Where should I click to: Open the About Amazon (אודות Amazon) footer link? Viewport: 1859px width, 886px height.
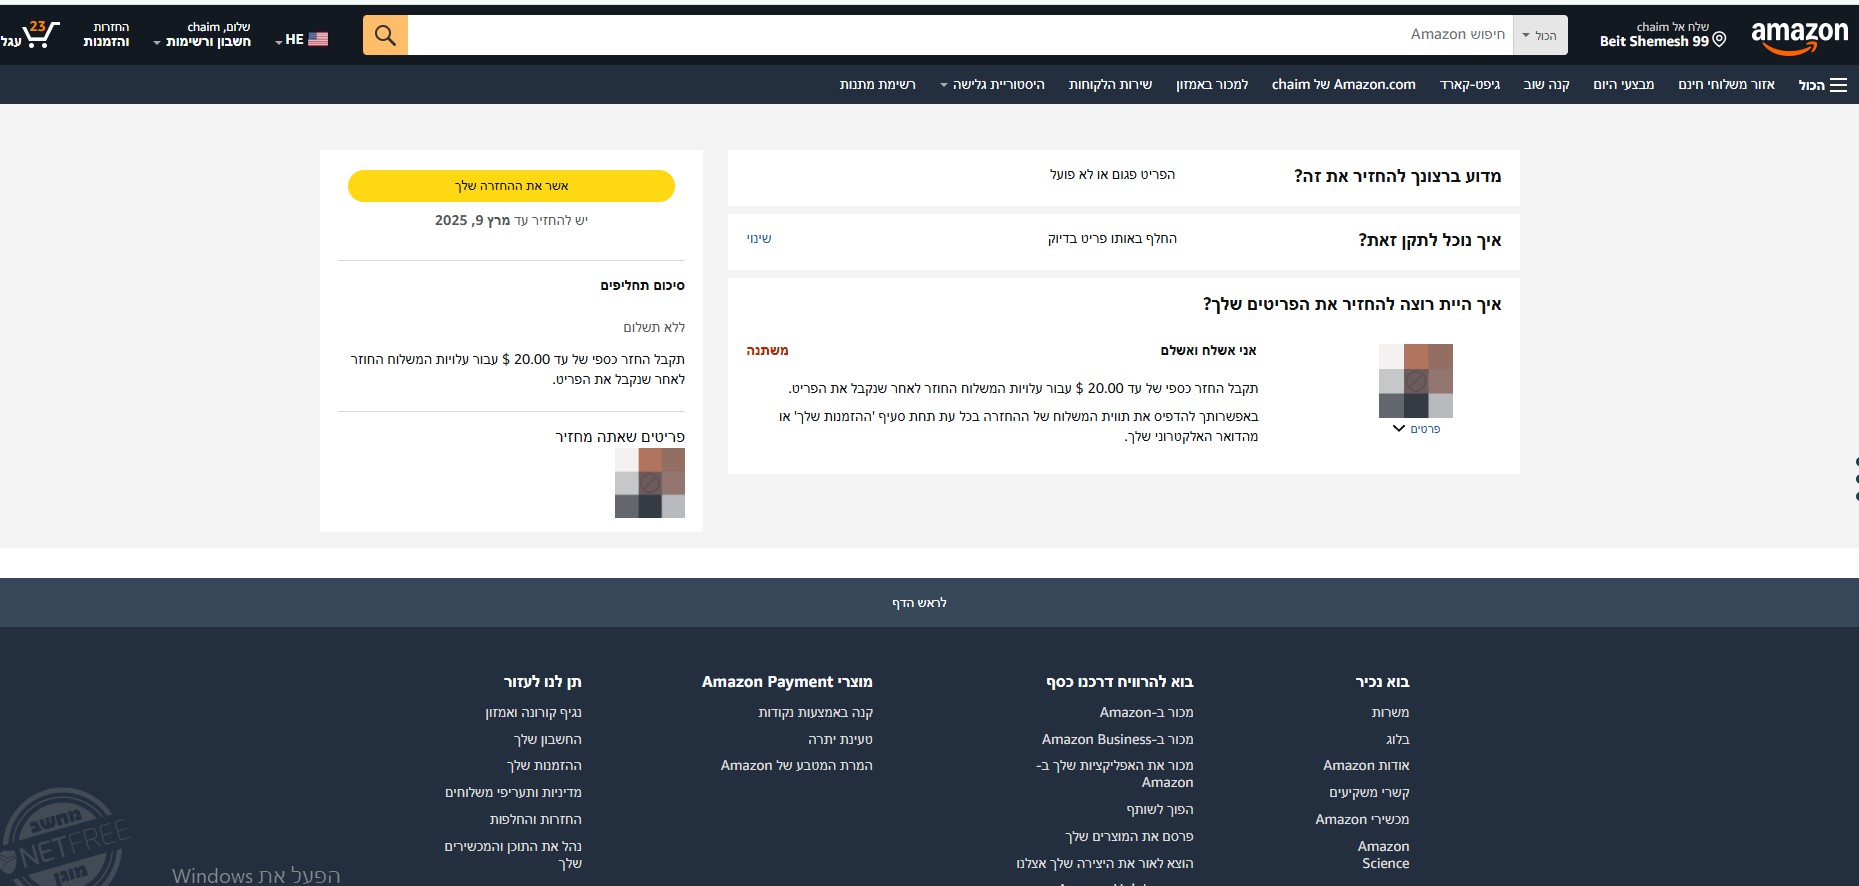(1366, 766)
